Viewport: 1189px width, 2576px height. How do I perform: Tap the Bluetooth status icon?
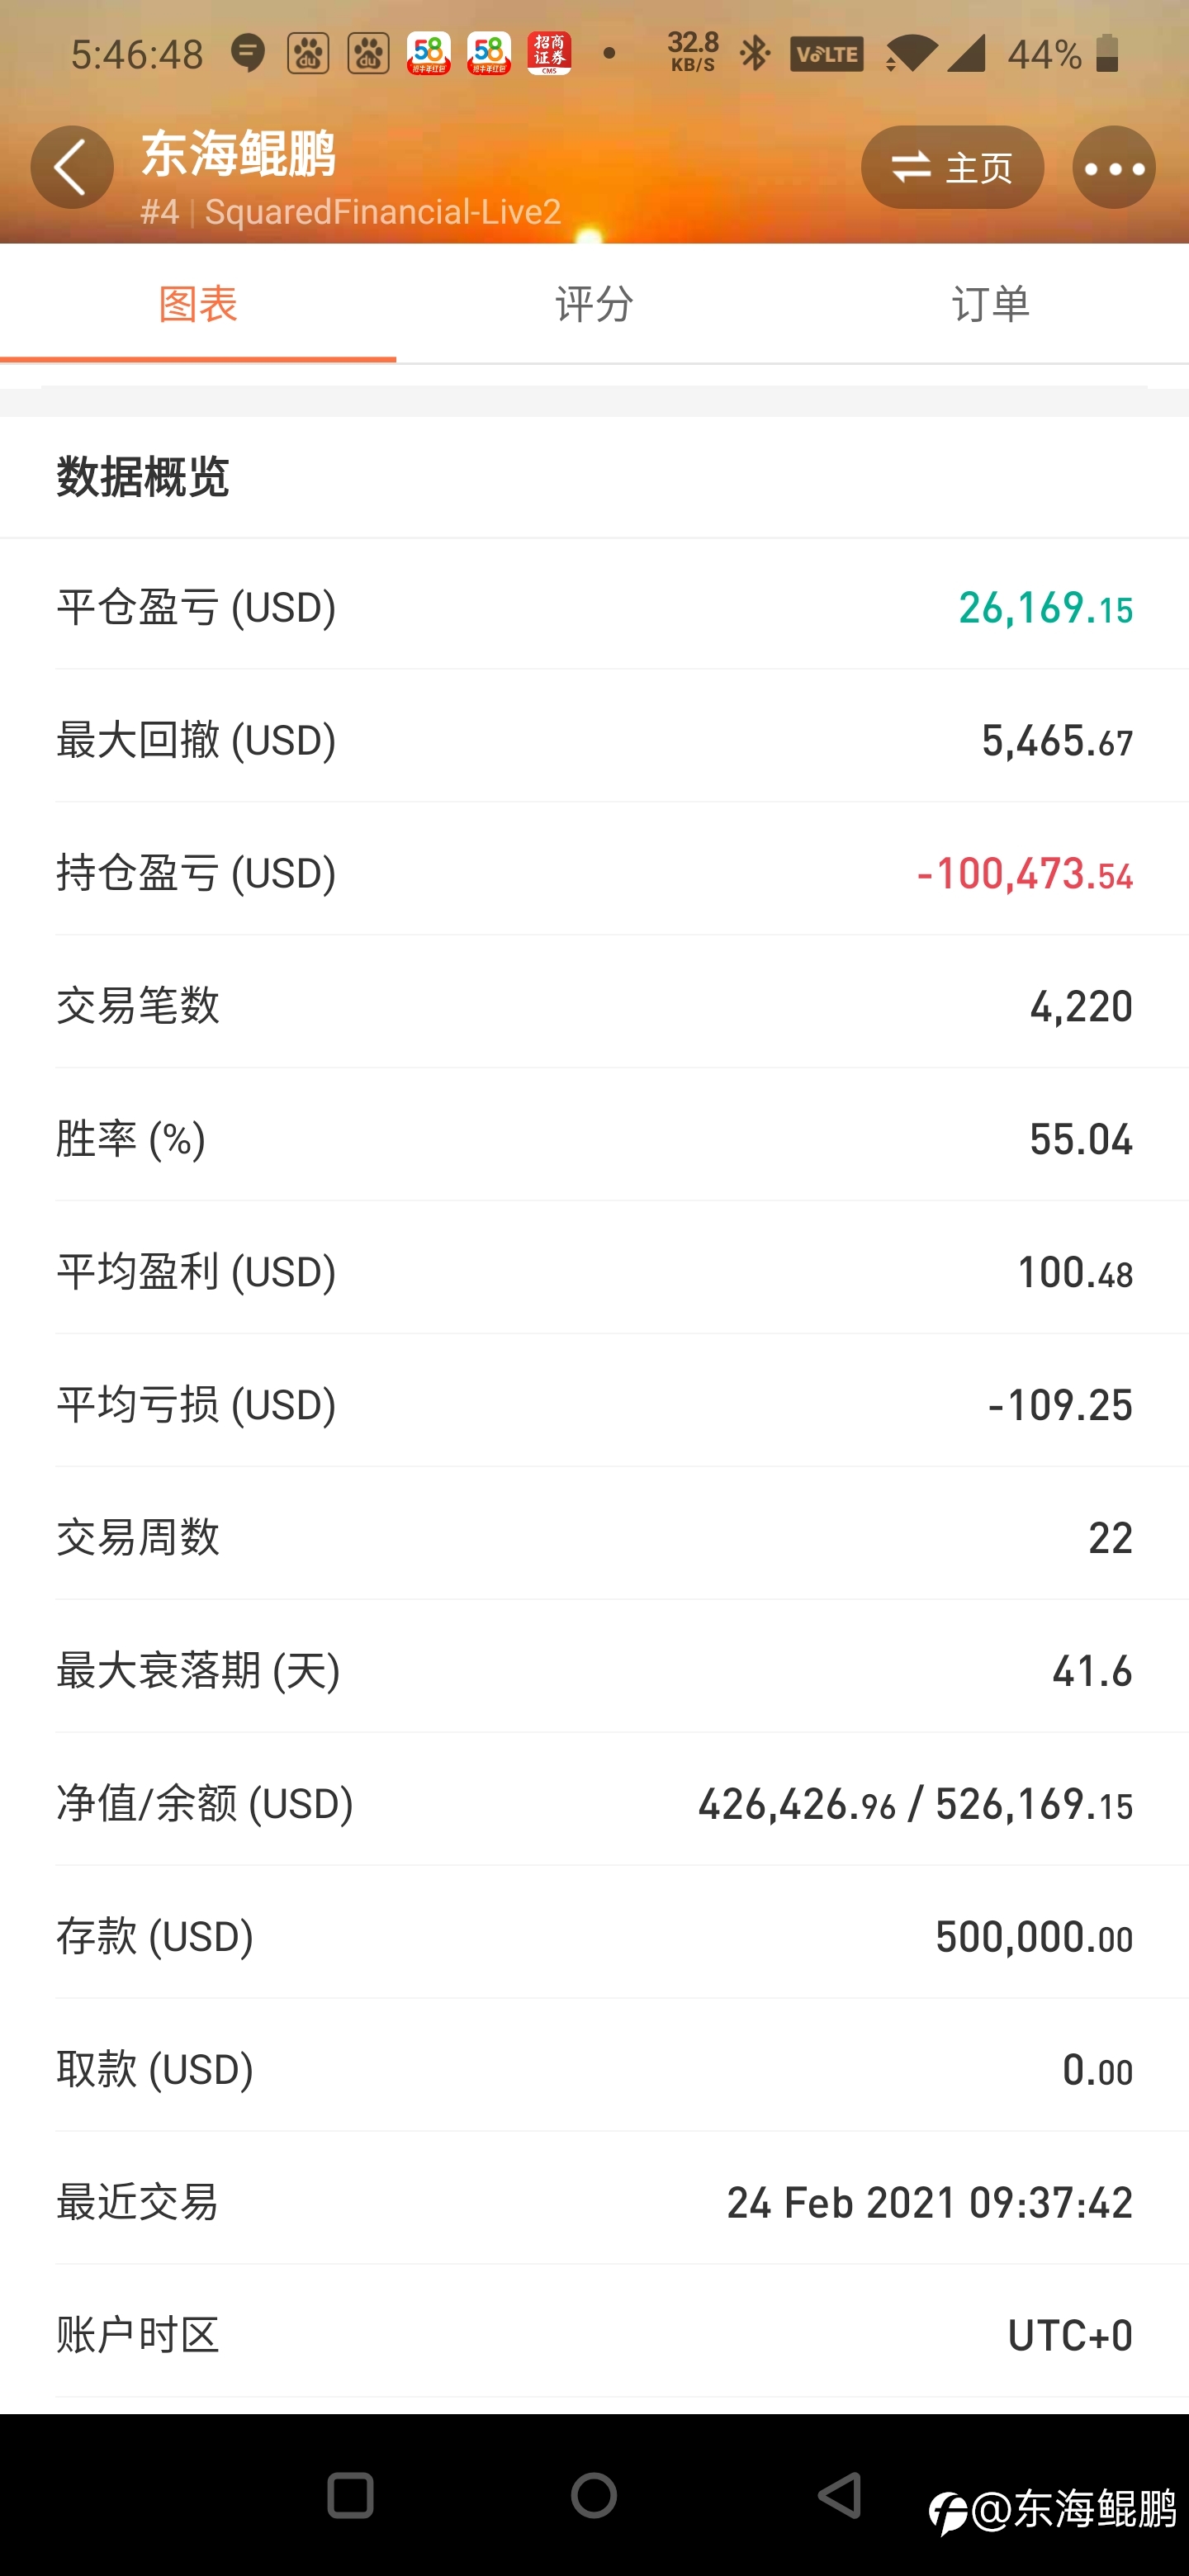(x=755, y=53)
